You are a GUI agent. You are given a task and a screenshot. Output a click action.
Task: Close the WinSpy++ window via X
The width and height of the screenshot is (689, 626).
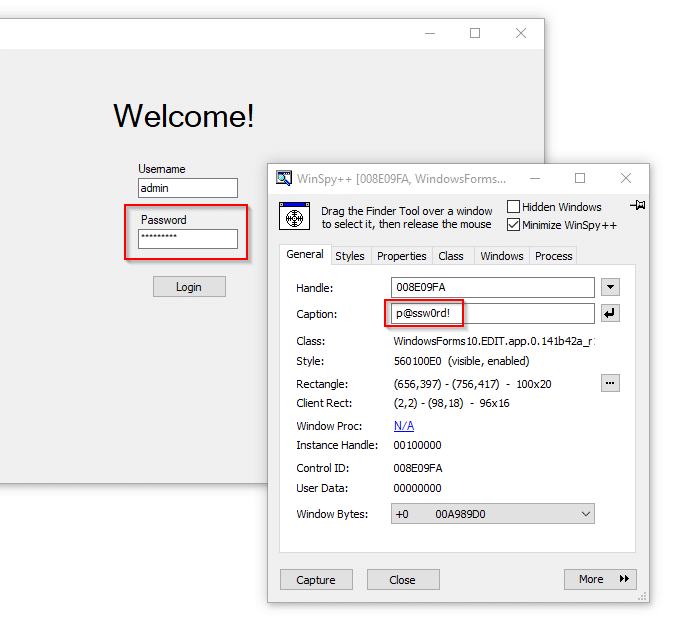pos(626,178)
